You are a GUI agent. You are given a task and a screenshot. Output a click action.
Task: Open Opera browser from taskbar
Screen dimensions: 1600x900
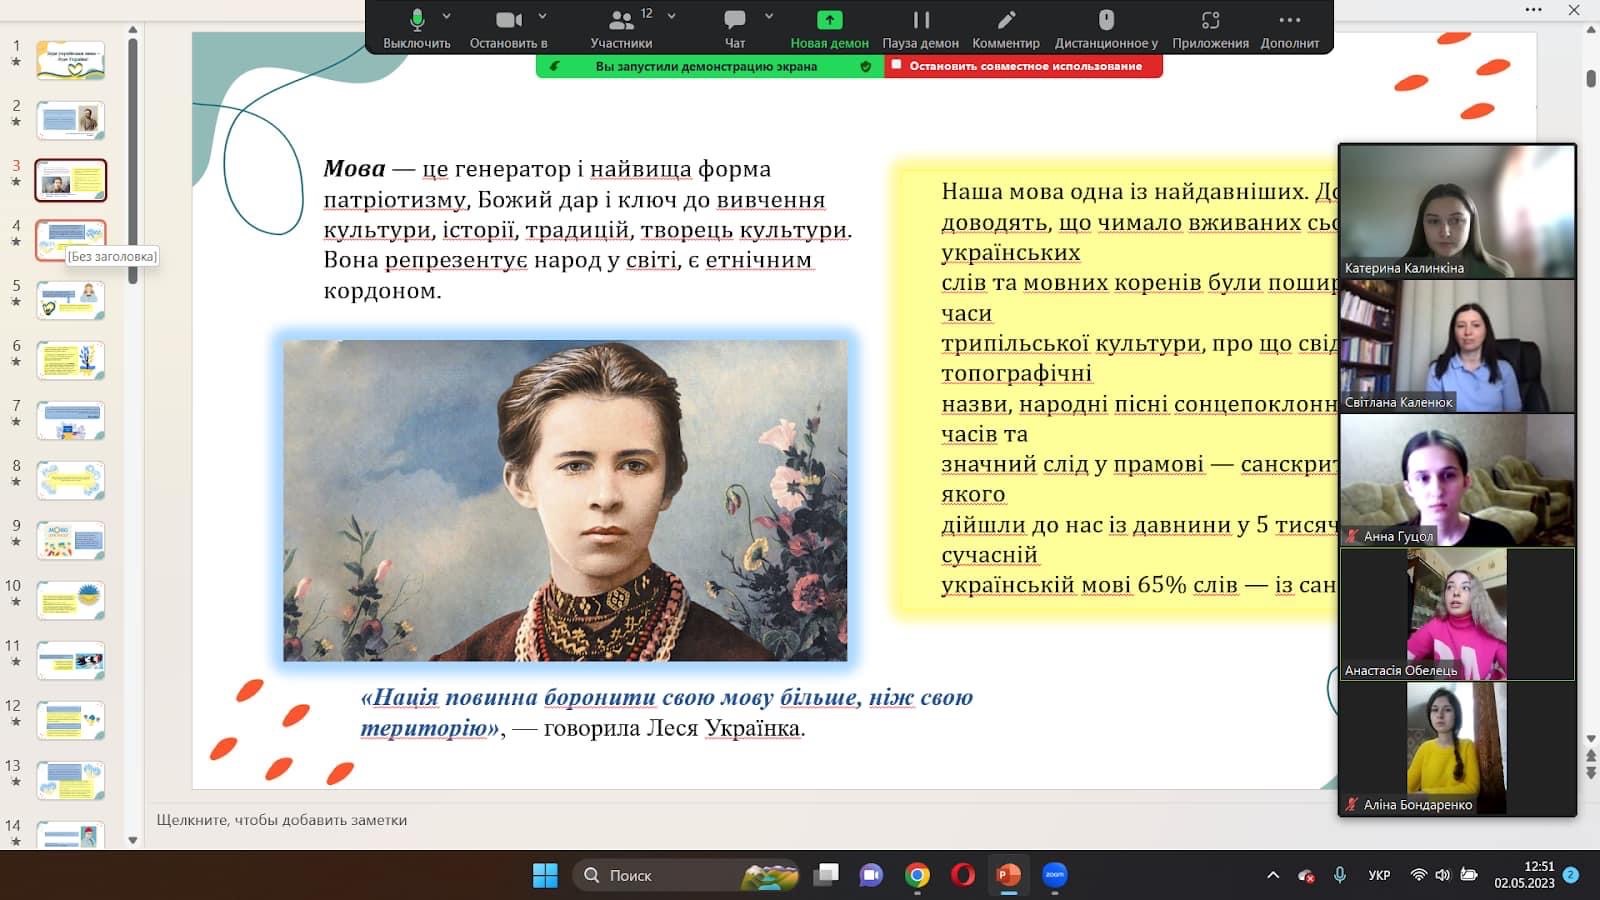[x=963, y=875]
